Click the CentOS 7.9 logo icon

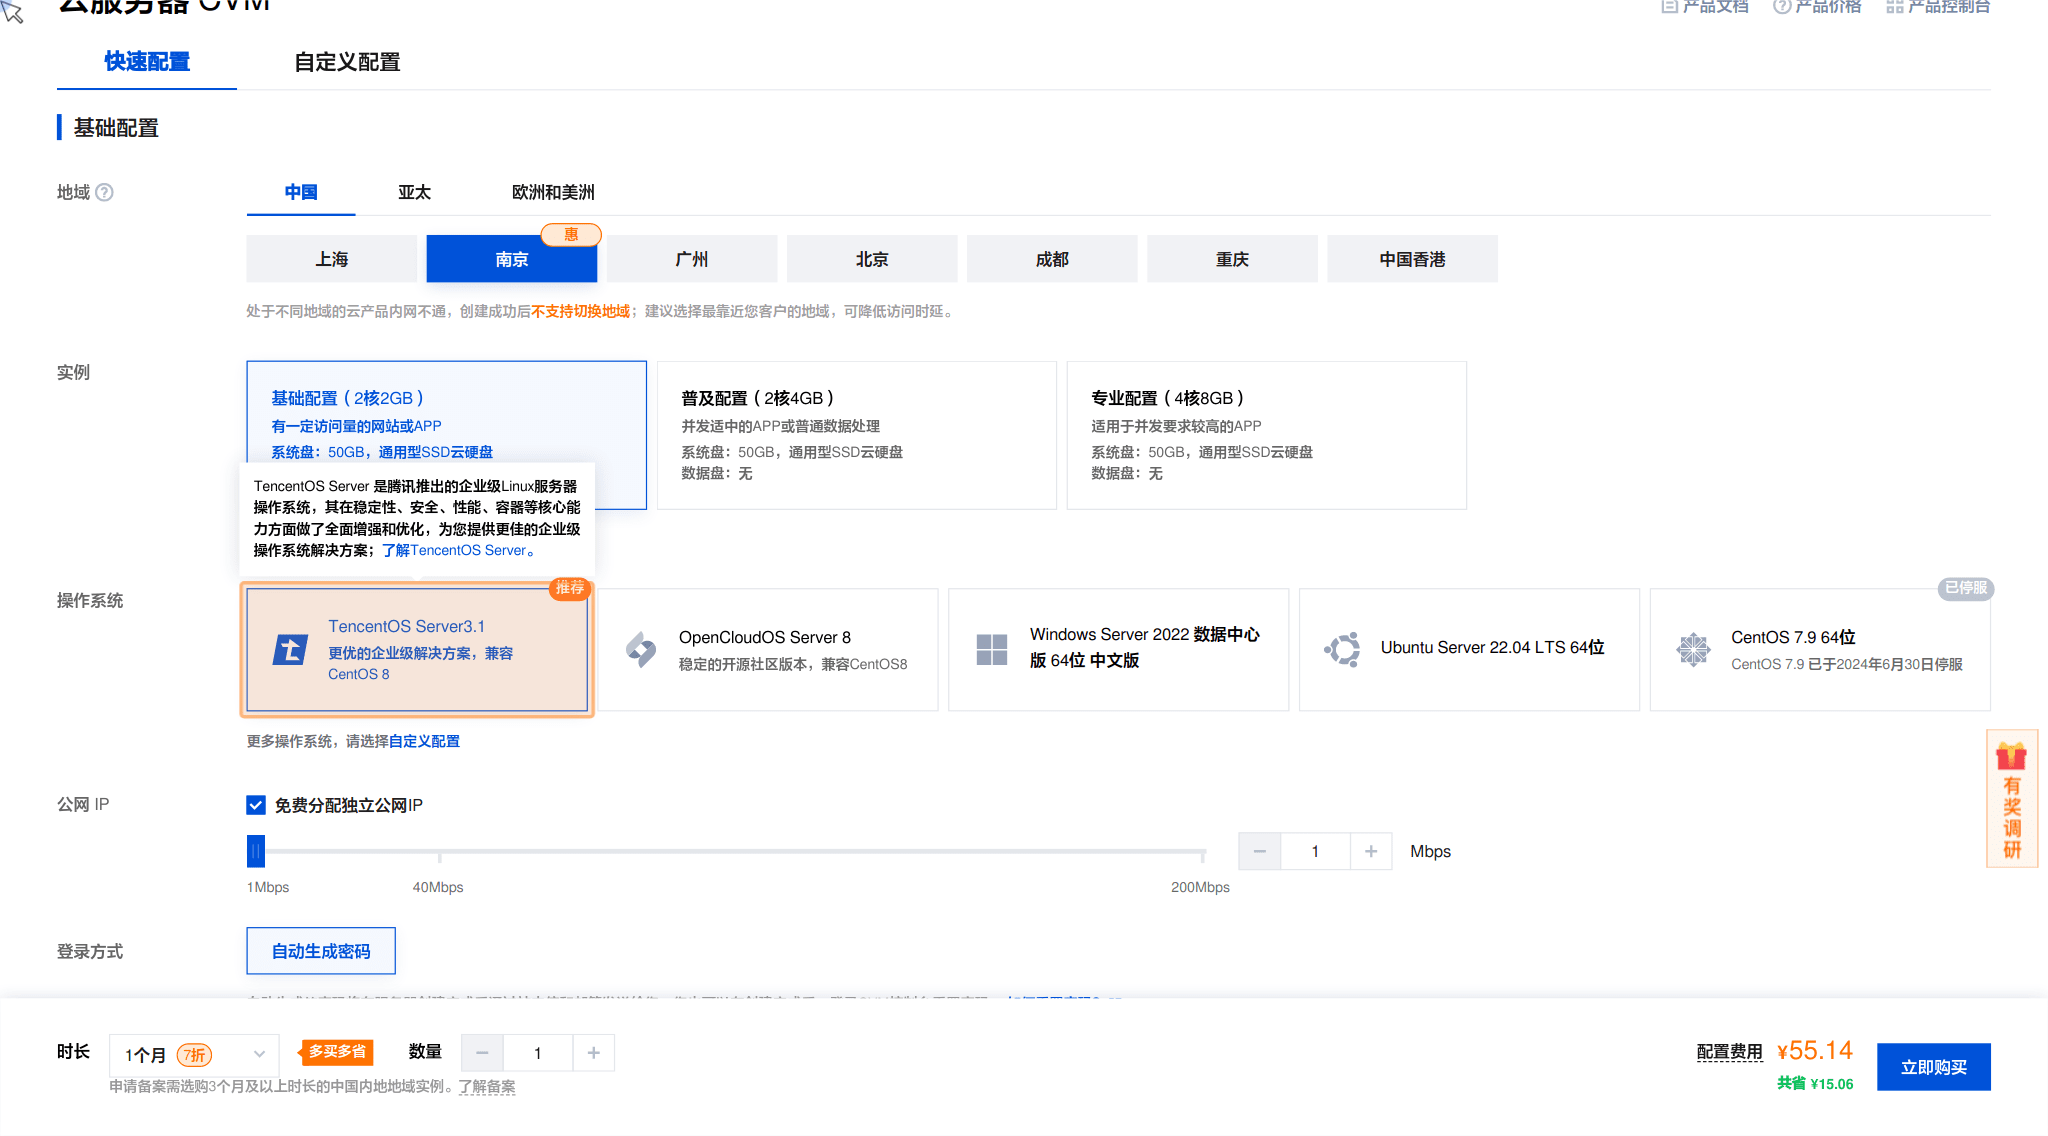click(1693, 650)
